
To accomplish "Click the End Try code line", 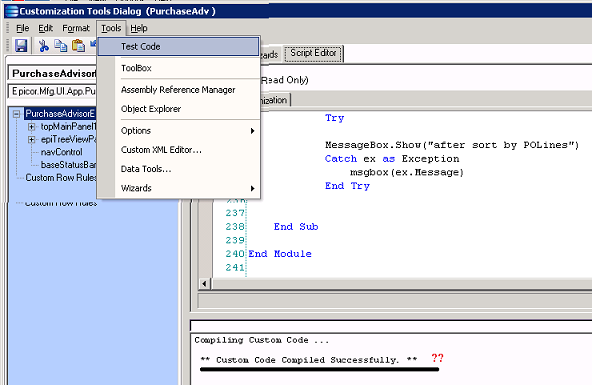I will pos(347,186).
